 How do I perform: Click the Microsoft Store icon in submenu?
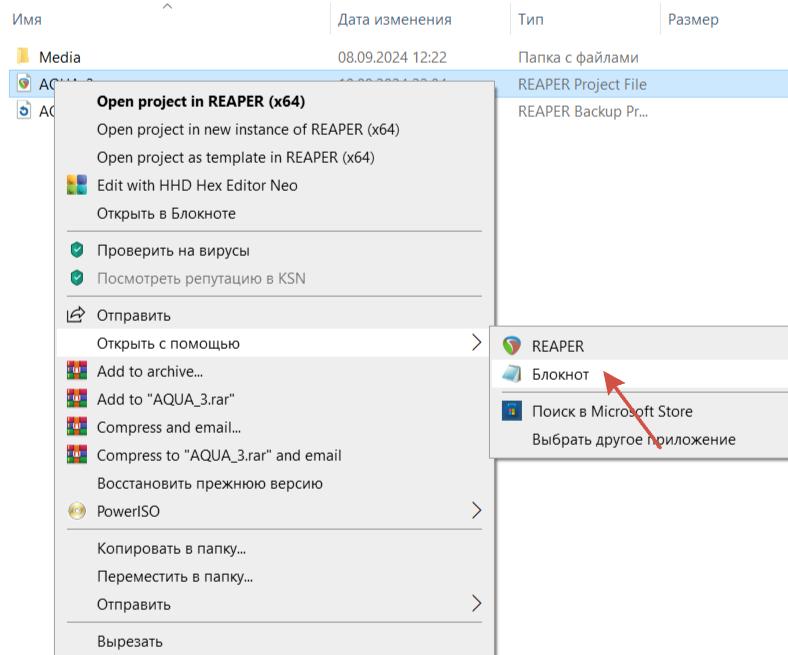[513, 411]
